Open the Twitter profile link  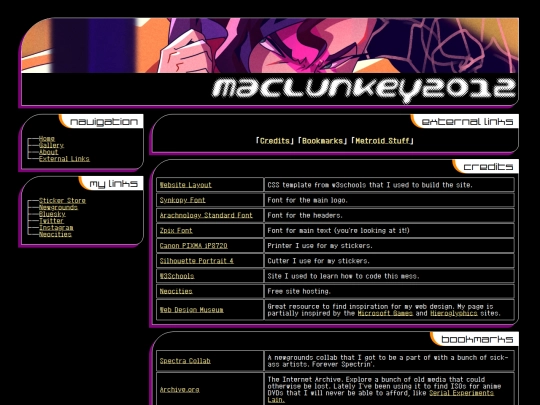pyautogui.click(x=51, y=221)
